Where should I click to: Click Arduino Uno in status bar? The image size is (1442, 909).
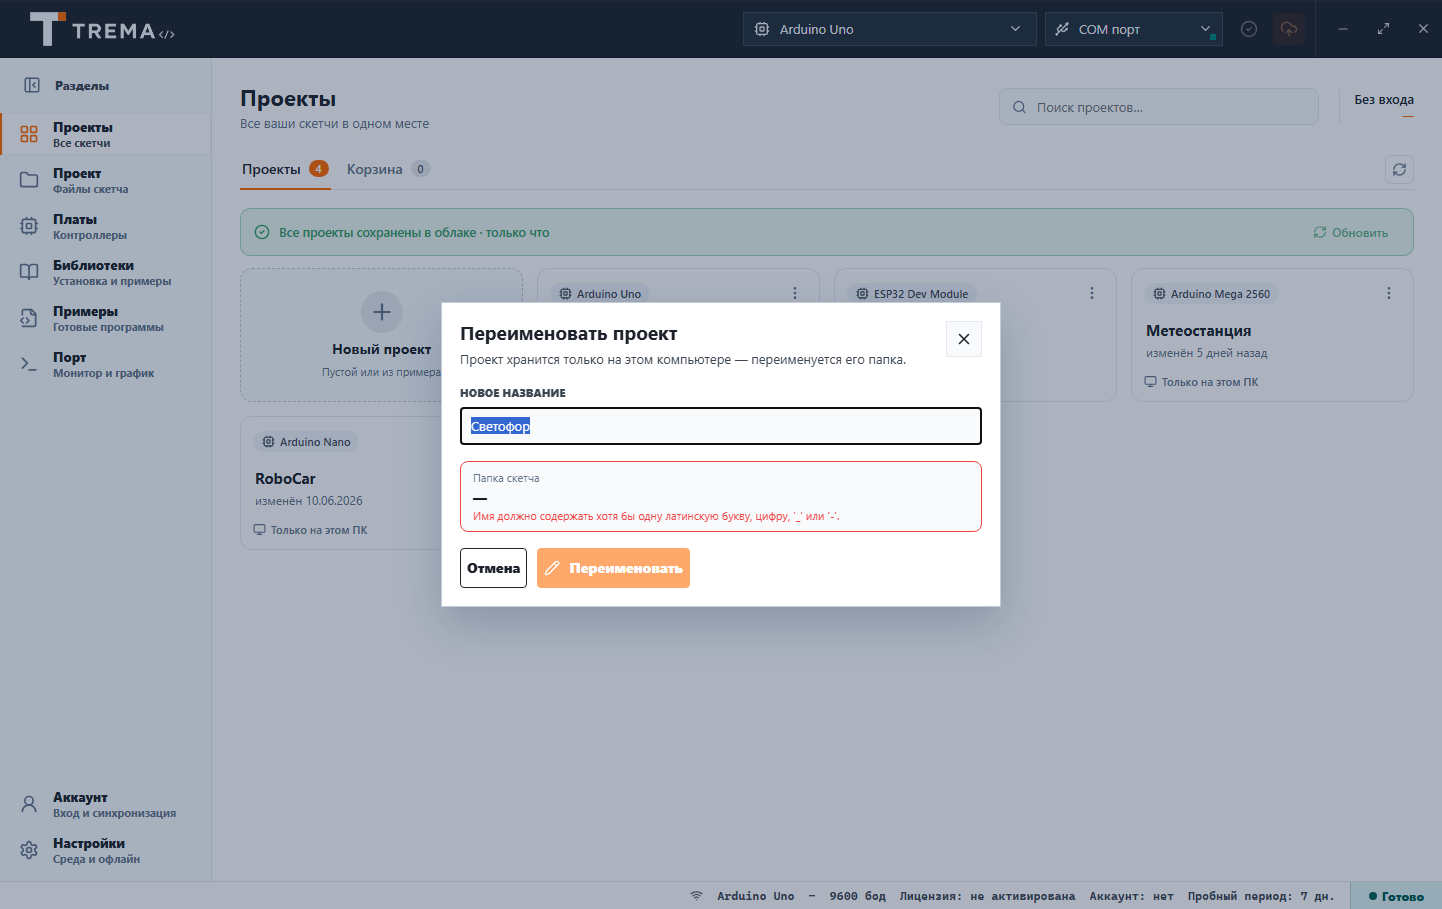pos(755,896)
